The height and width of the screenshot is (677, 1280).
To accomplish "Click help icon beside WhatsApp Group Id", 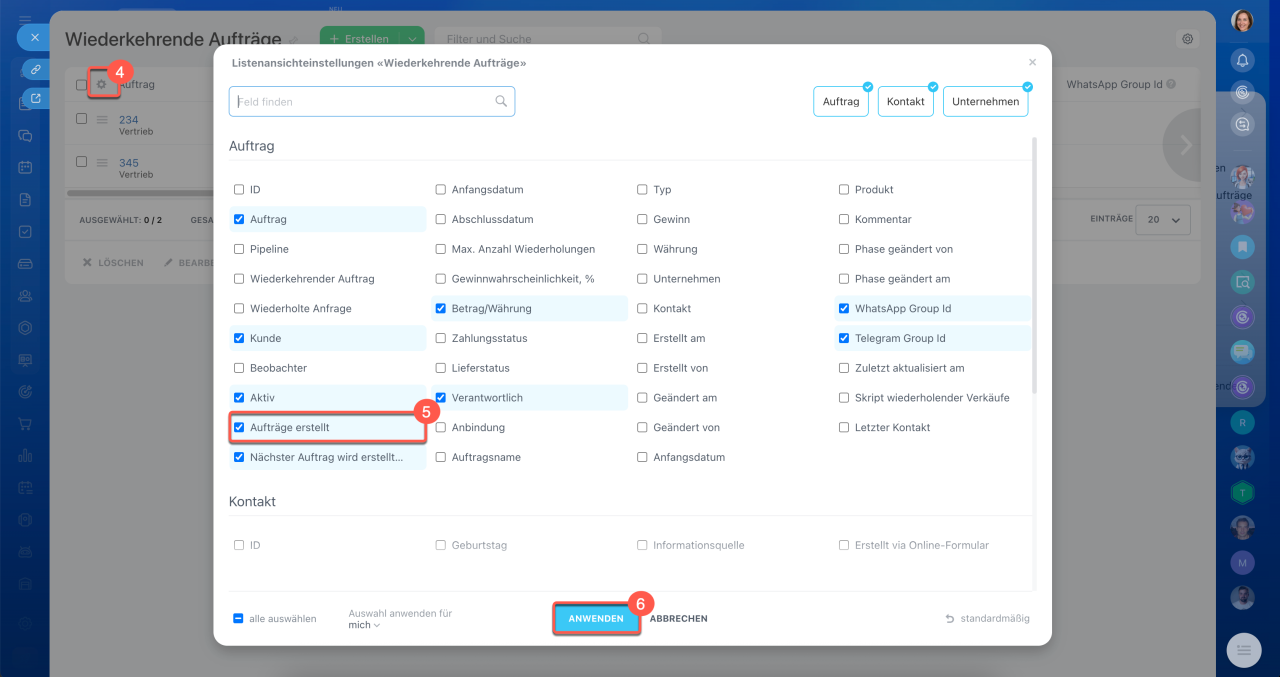I will pos(1171,85).
